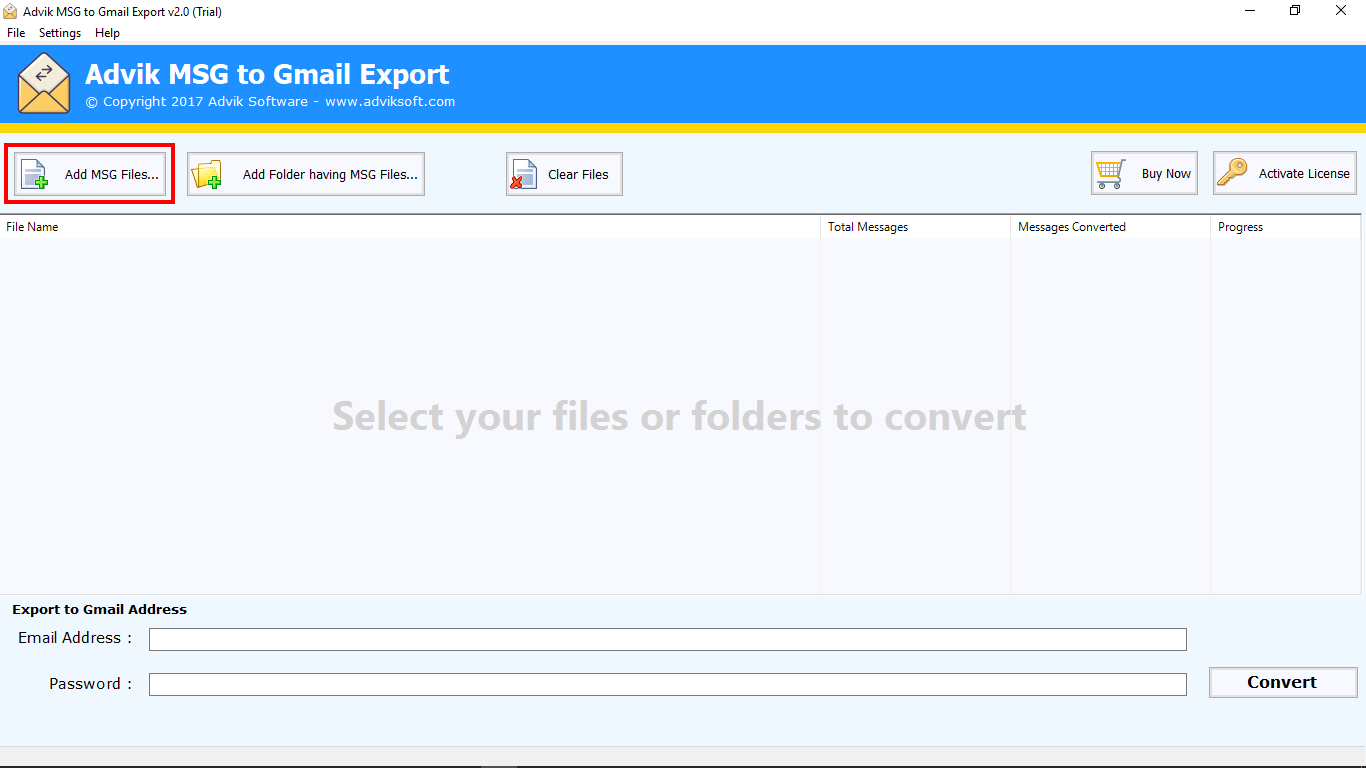Open the File menu
This screenshot has width=1366, height=768.
pos(16,33)
